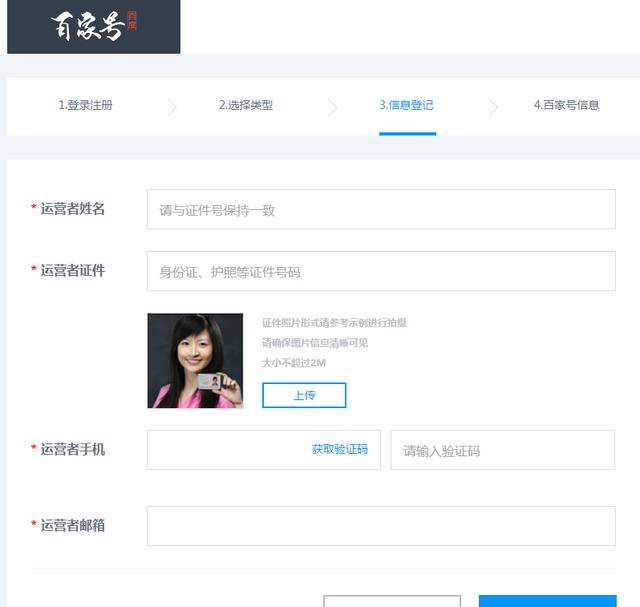
Task: Click 获取验证码 link
Action: click(x=340, y=449)
